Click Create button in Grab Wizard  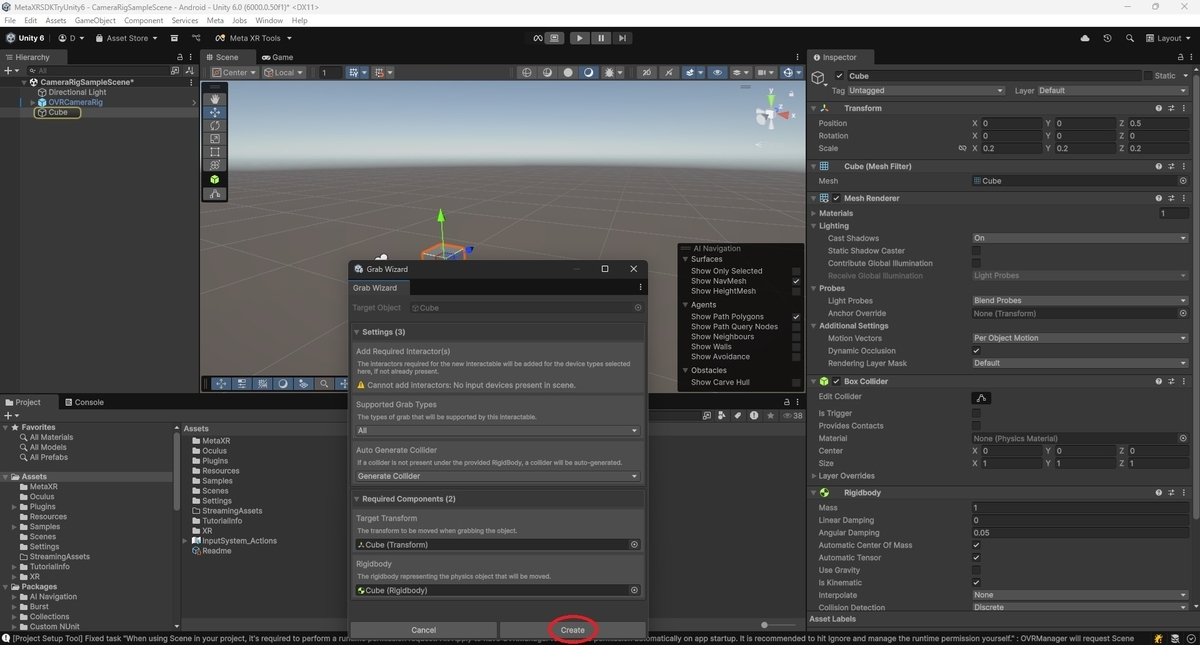572,630
